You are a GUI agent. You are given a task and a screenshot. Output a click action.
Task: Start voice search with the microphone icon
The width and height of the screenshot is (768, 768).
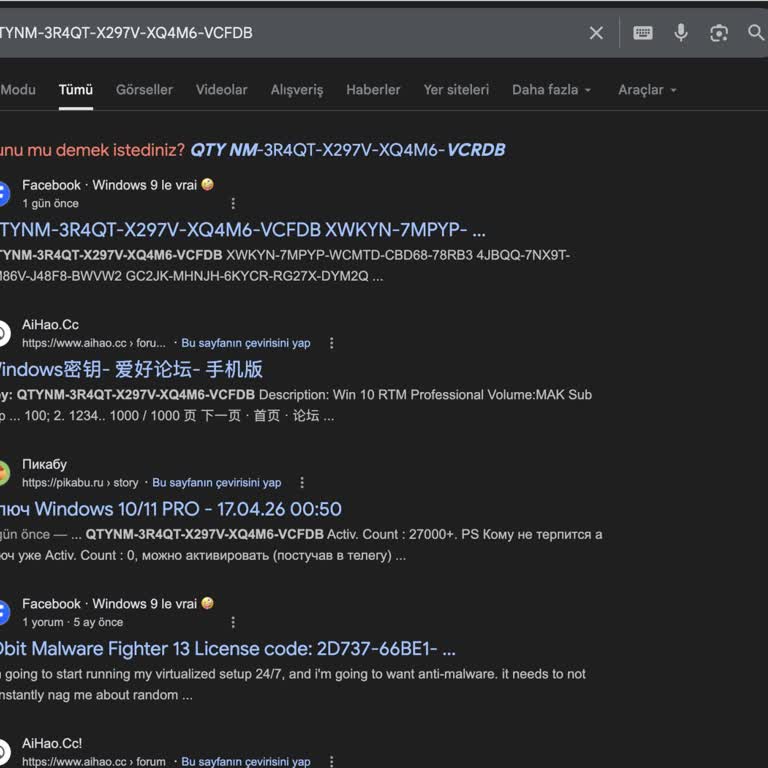681,33
